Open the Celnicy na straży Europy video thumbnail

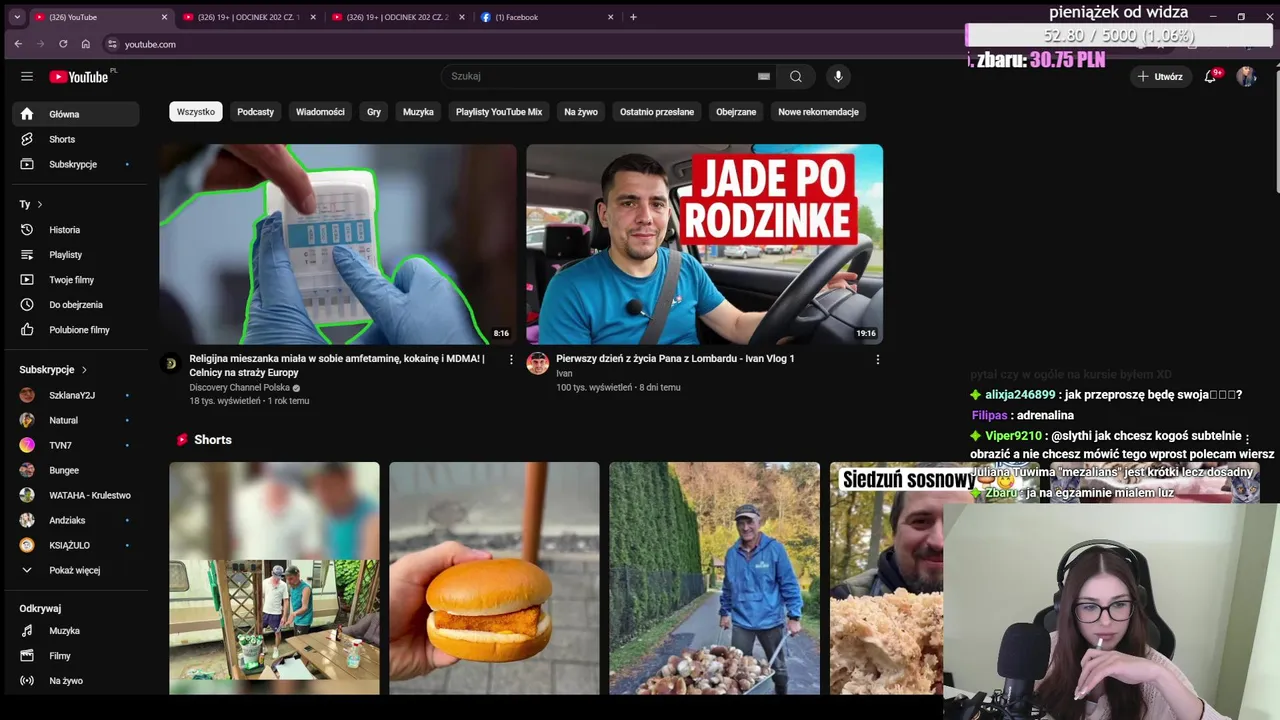(338, 244)
